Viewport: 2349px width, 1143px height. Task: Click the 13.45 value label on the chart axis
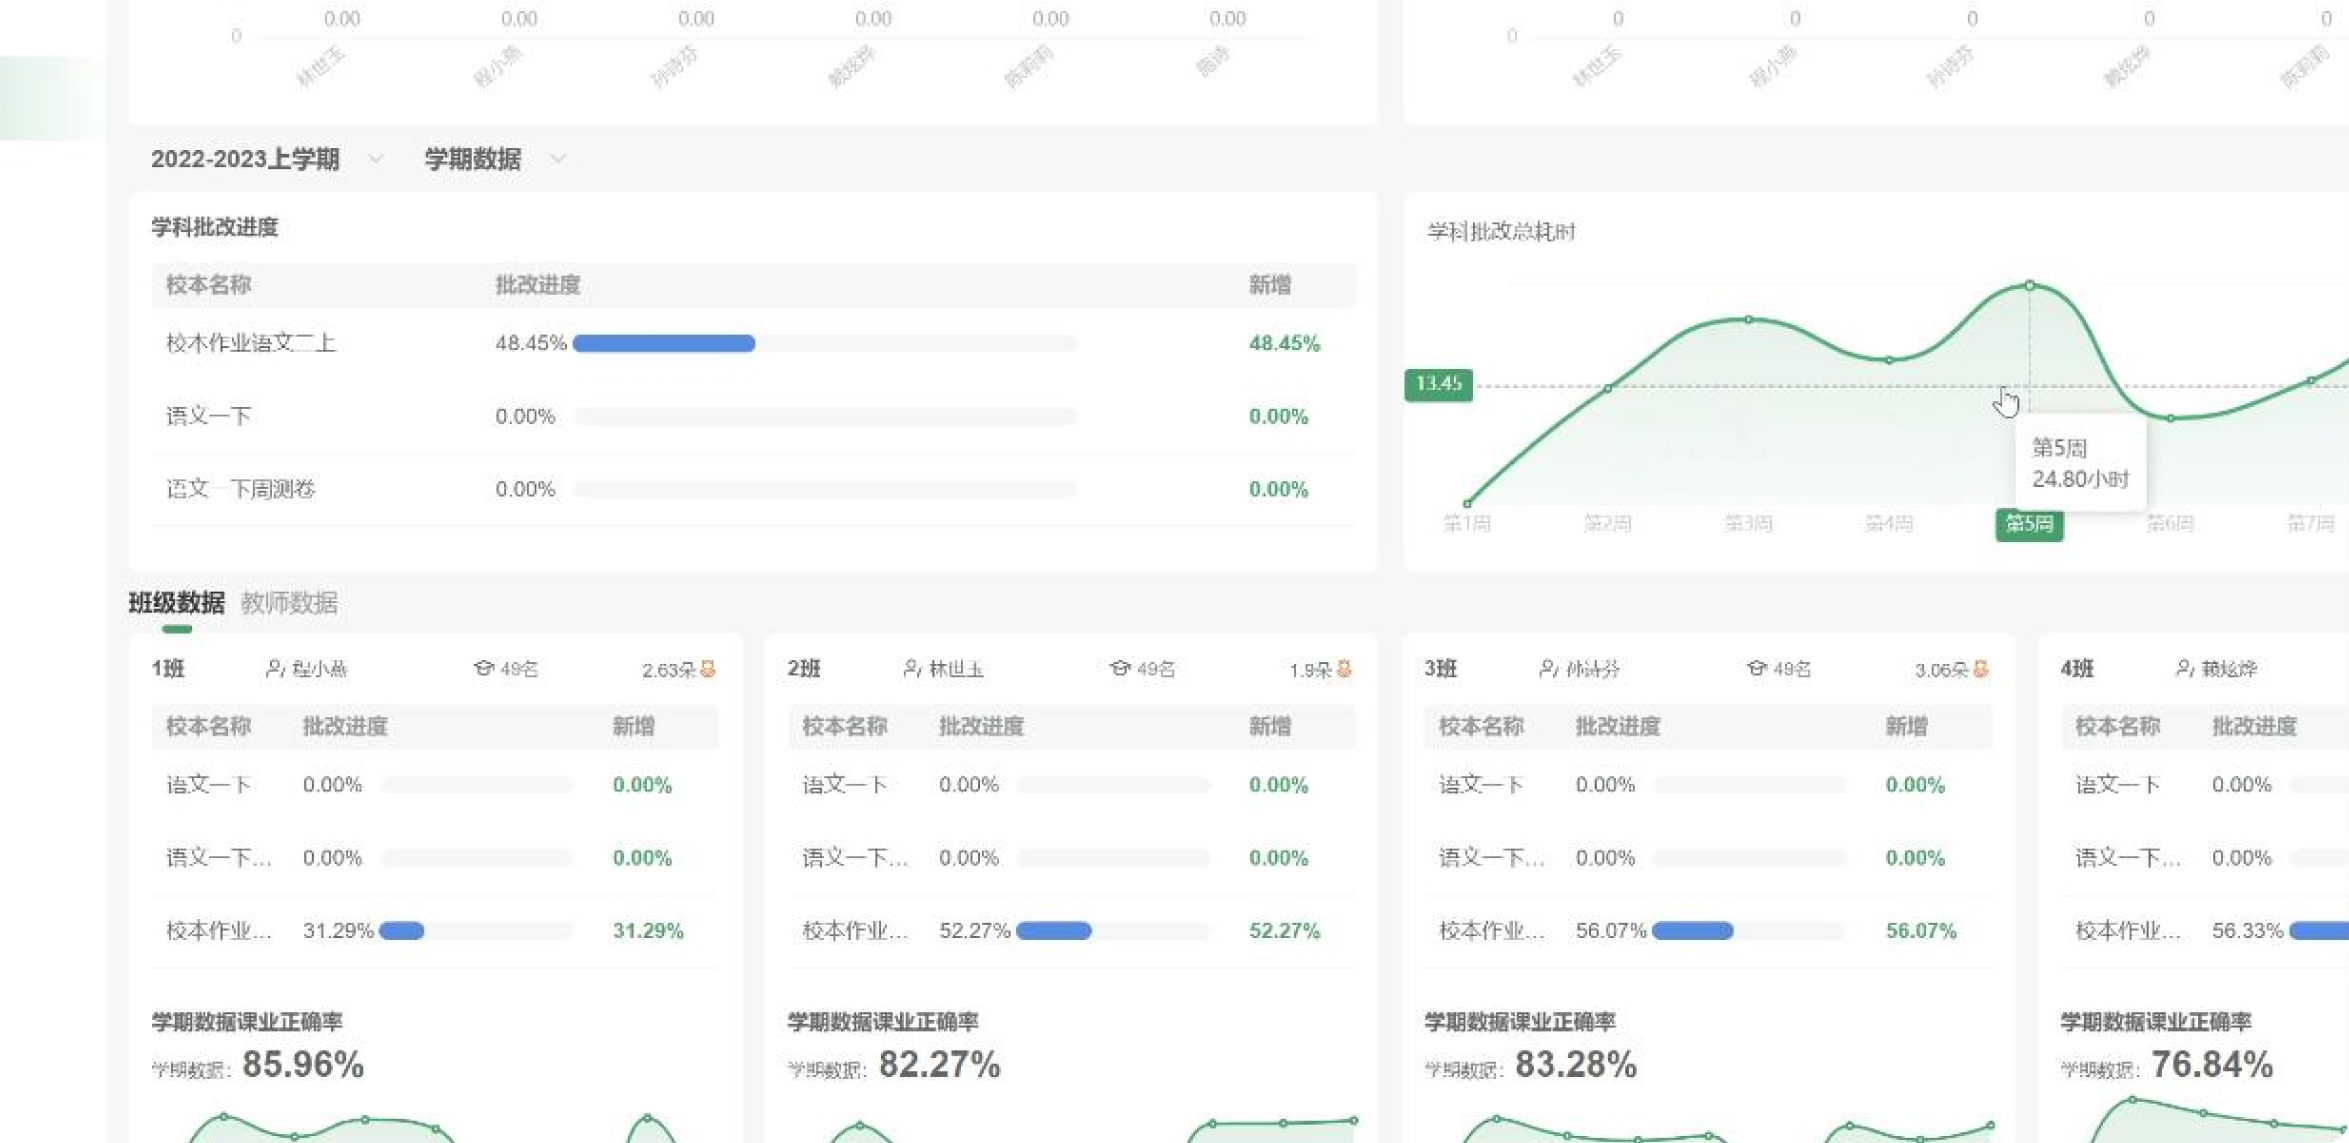point(1438,384)
